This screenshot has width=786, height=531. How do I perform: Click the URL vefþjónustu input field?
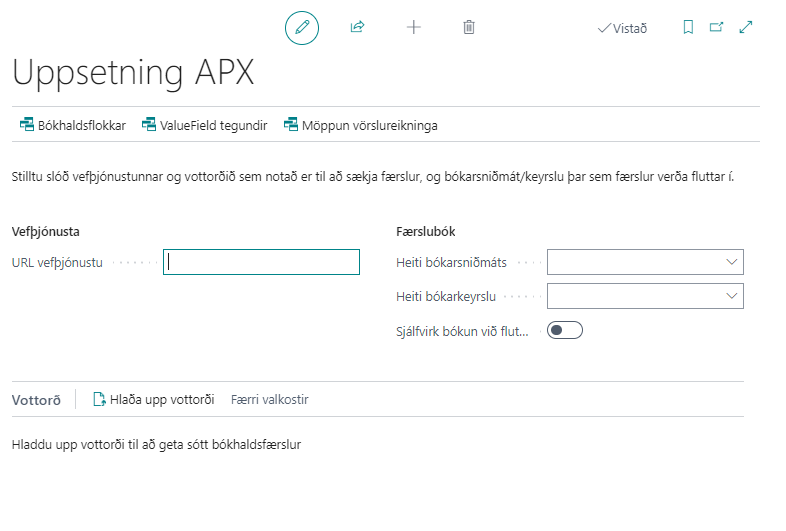point(261,262)
